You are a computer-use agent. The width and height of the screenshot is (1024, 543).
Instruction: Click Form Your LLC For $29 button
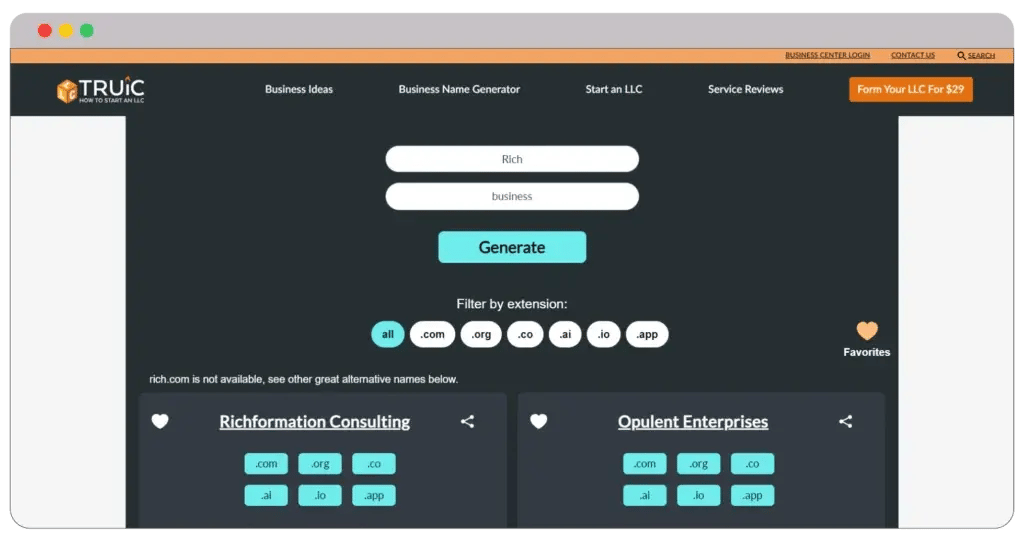click(x=910, y=89)
